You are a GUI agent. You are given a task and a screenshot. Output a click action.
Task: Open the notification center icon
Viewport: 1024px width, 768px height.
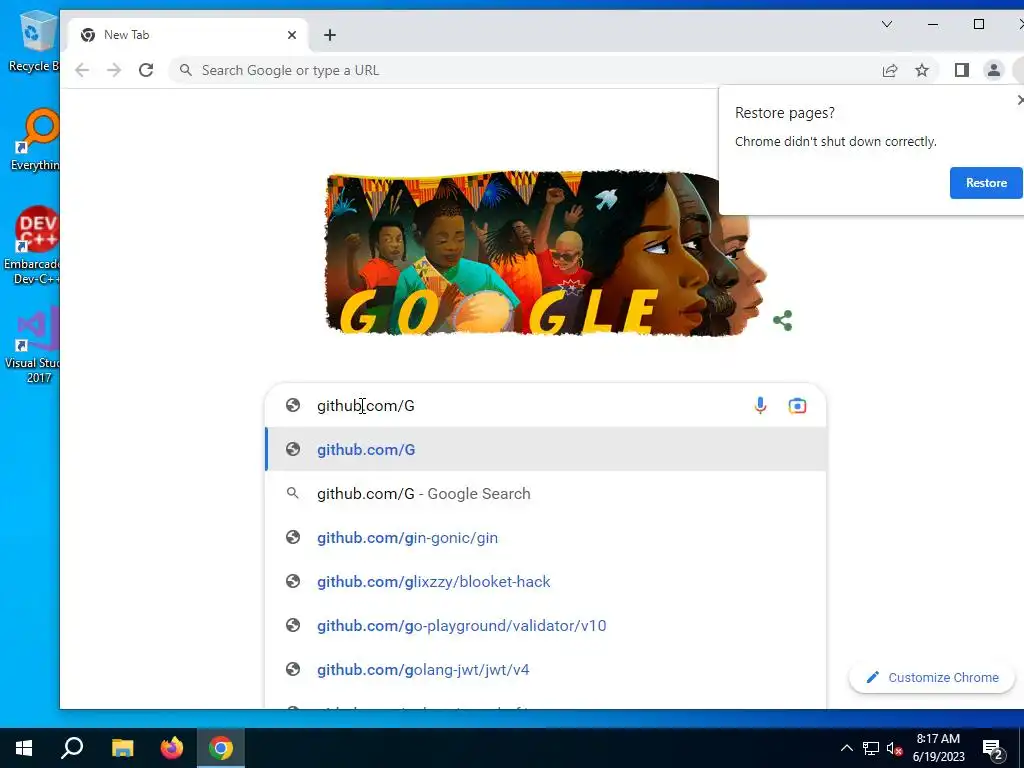tap(993, 749)
